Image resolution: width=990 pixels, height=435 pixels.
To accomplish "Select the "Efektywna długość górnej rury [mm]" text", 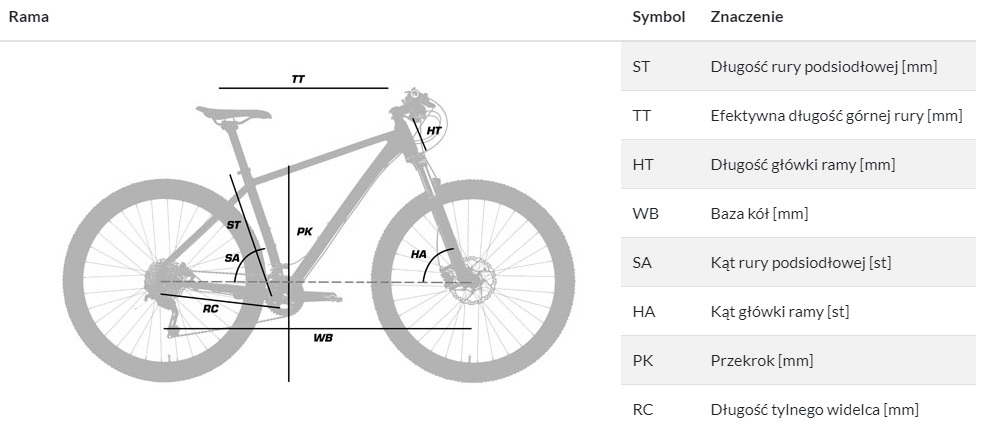I will click(x=836, y=116).
